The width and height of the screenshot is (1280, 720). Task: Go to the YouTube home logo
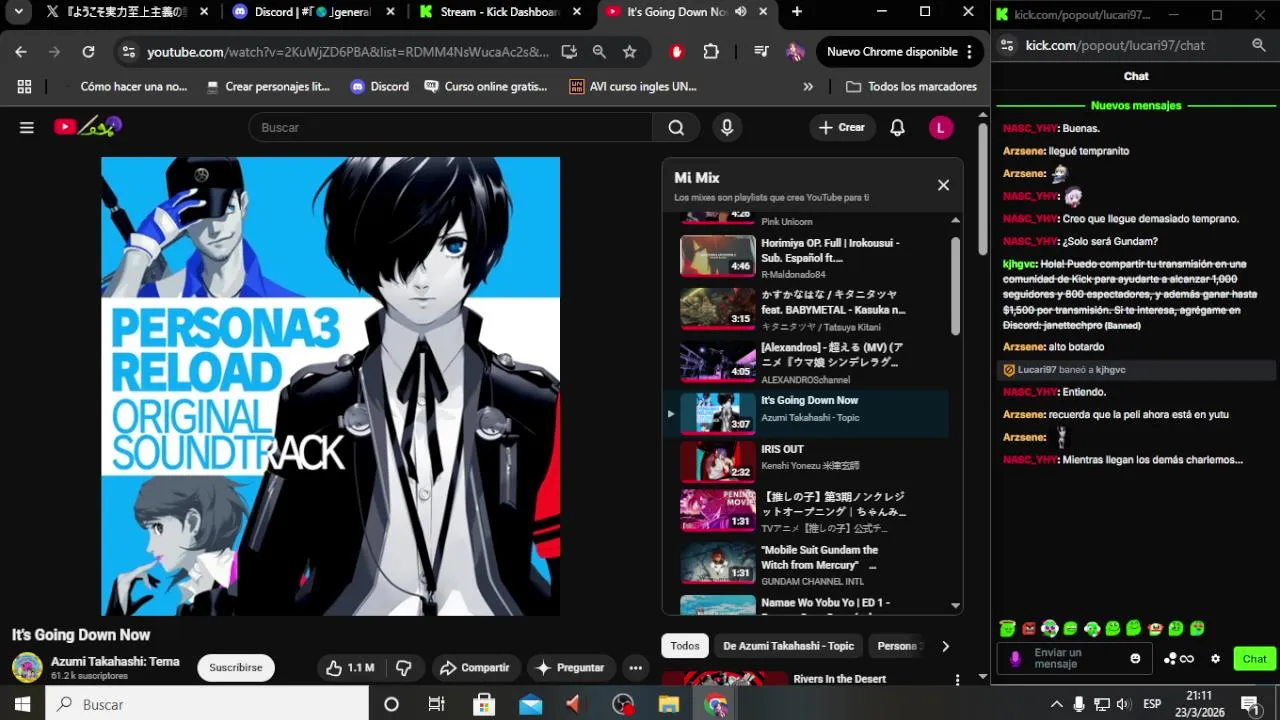pyautogui.click(x=88, y=126)
